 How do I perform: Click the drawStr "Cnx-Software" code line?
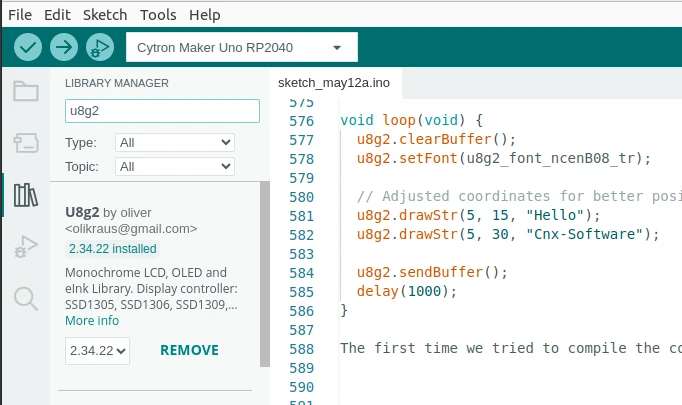point(508,234)
